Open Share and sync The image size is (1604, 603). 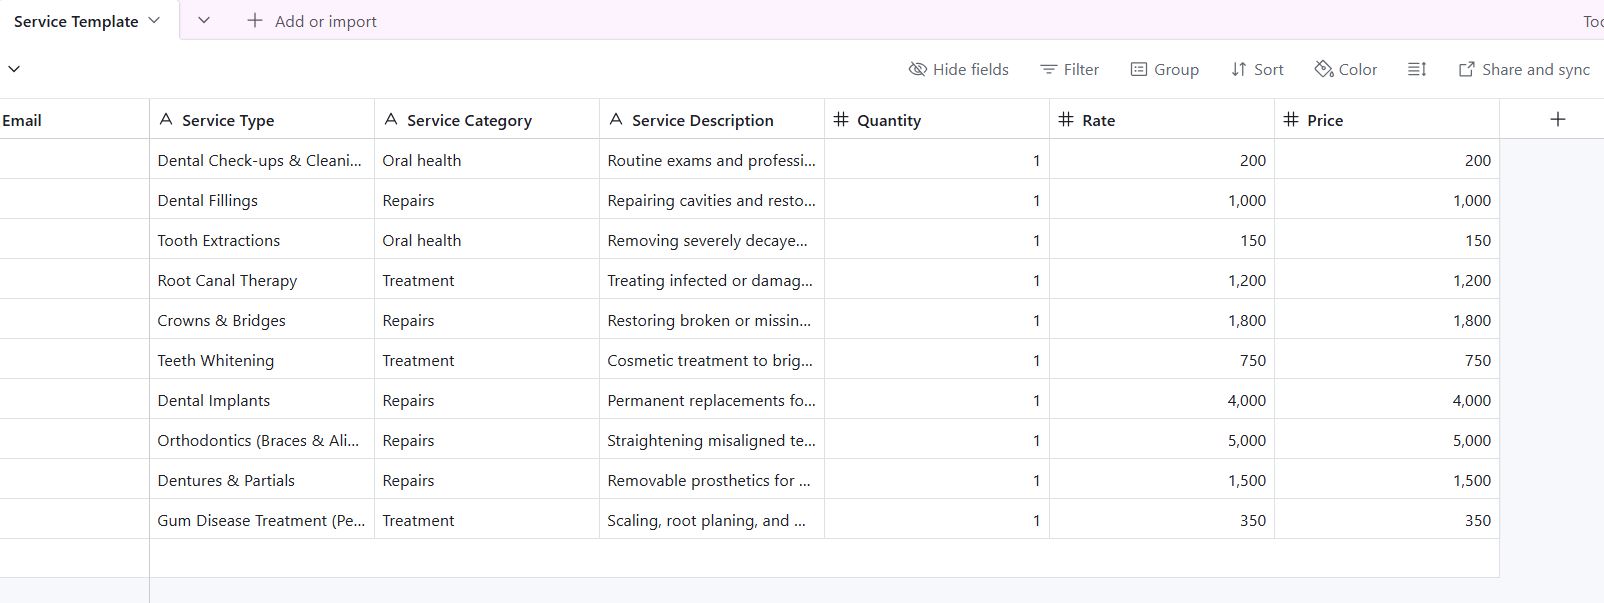[x=1524, y=69]
